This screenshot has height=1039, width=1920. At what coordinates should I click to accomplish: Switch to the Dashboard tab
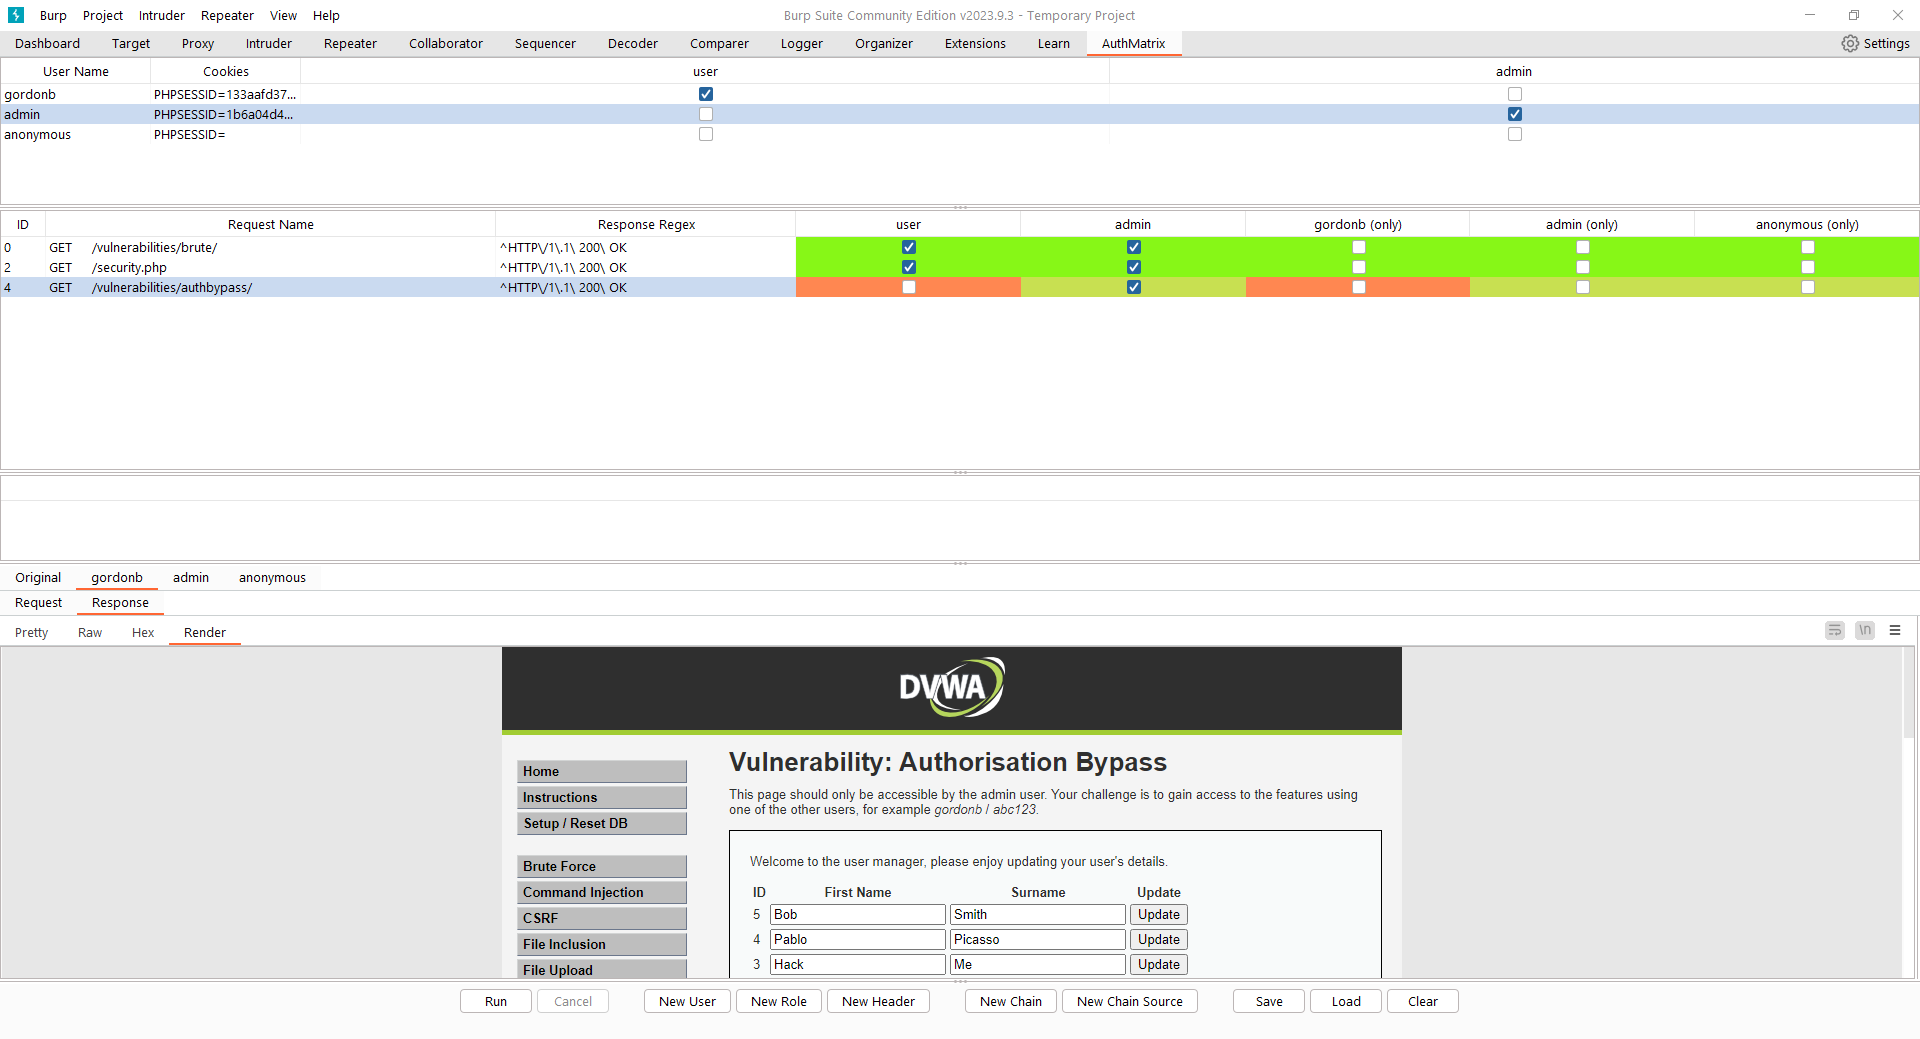coord(47,43)
